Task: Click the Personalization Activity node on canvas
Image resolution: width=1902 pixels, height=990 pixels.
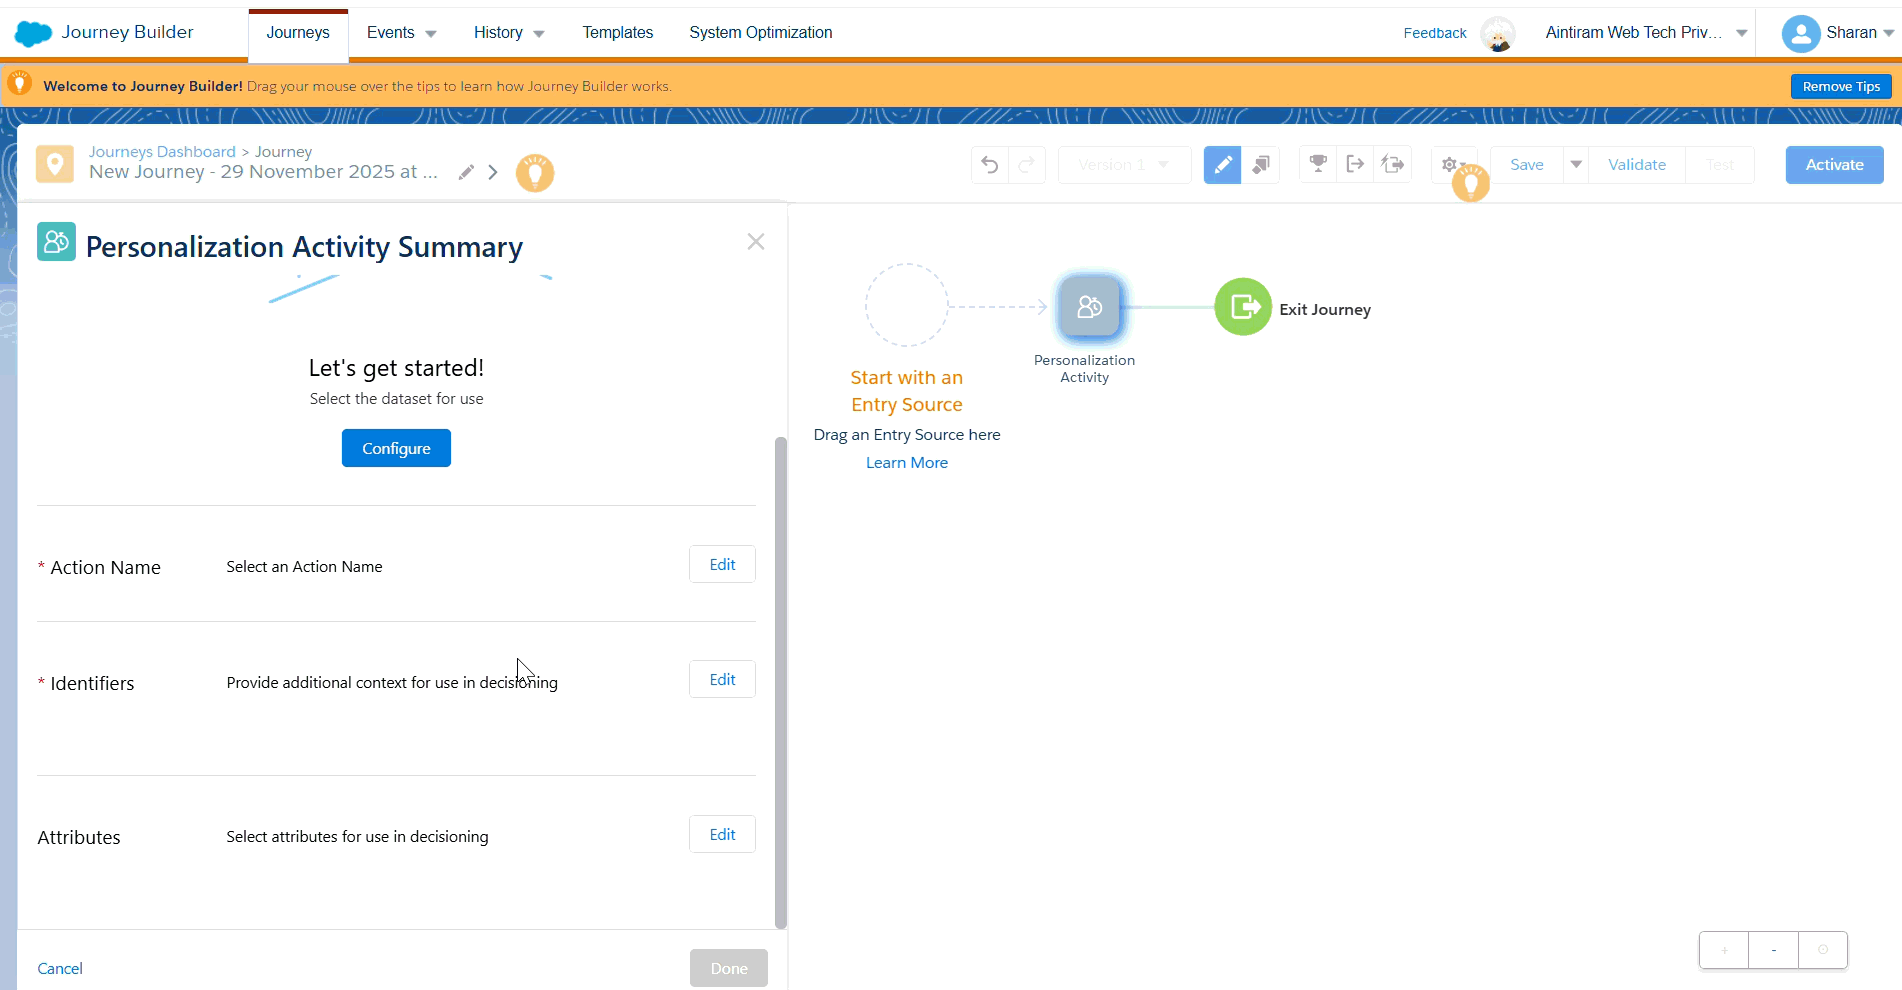Action: (x=1089, y=308)
